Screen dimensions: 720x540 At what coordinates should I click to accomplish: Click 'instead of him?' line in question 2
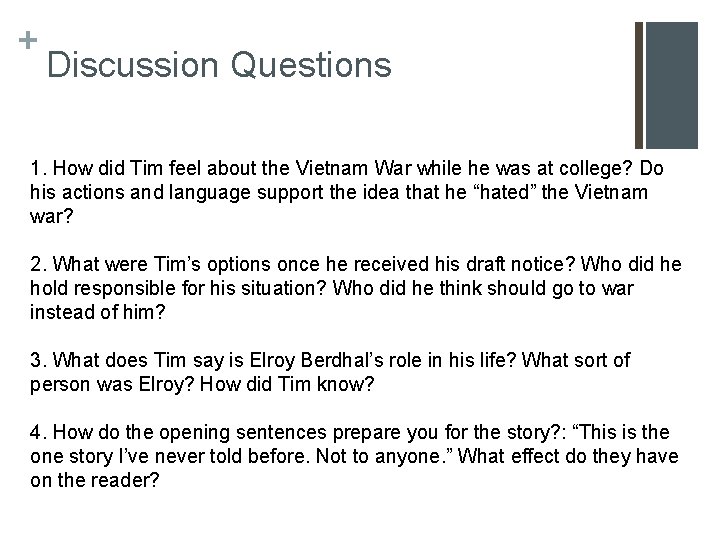click(97, 312)
